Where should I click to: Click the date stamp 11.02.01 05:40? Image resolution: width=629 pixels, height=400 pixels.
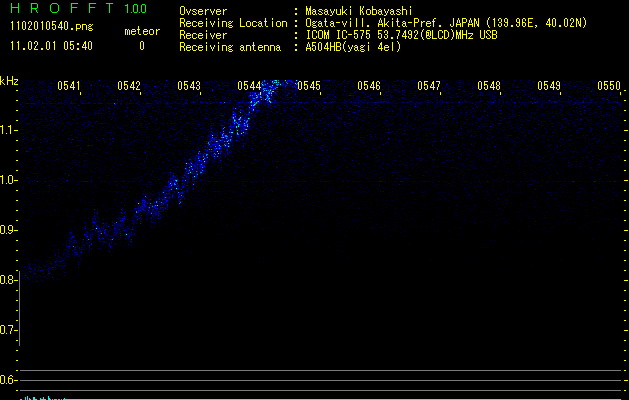coord(51,46)
